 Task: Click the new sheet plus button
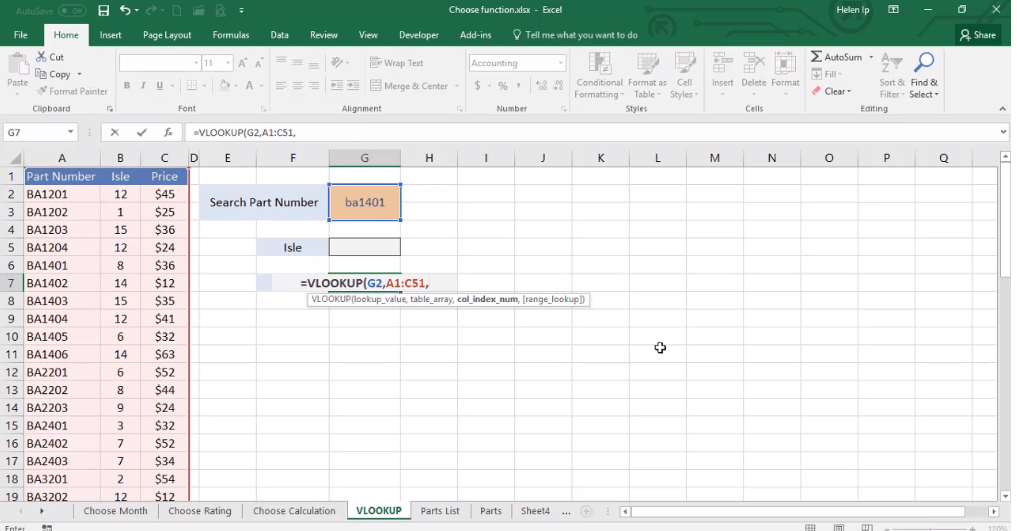586,511
